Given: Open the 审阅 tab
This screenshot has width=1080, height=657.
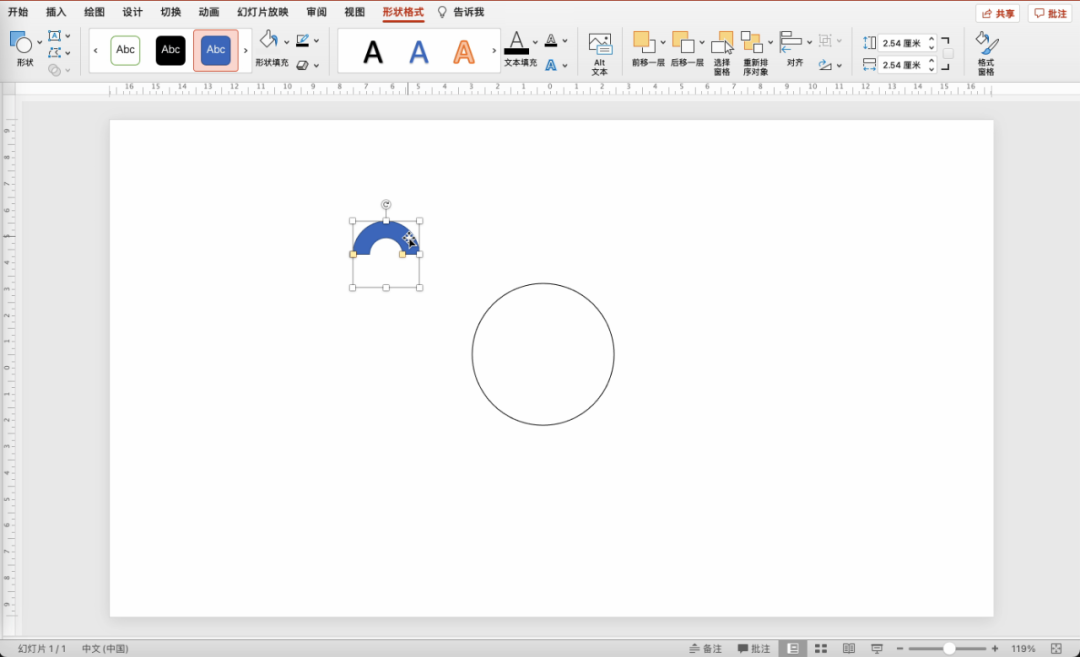Looking at the screenshot, I should (317, 12).
